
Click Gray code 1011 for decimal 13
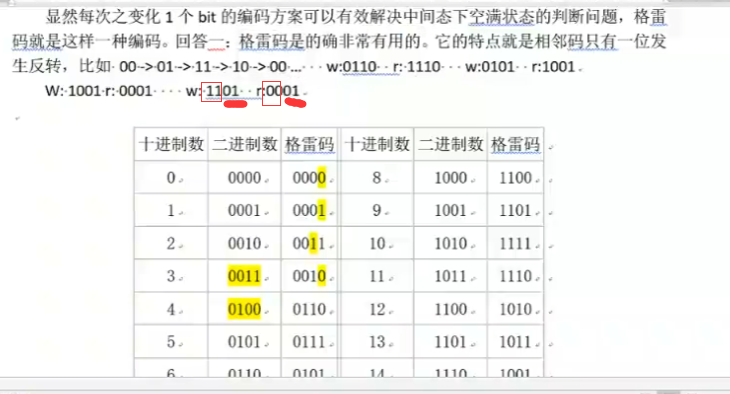point(515,342)
